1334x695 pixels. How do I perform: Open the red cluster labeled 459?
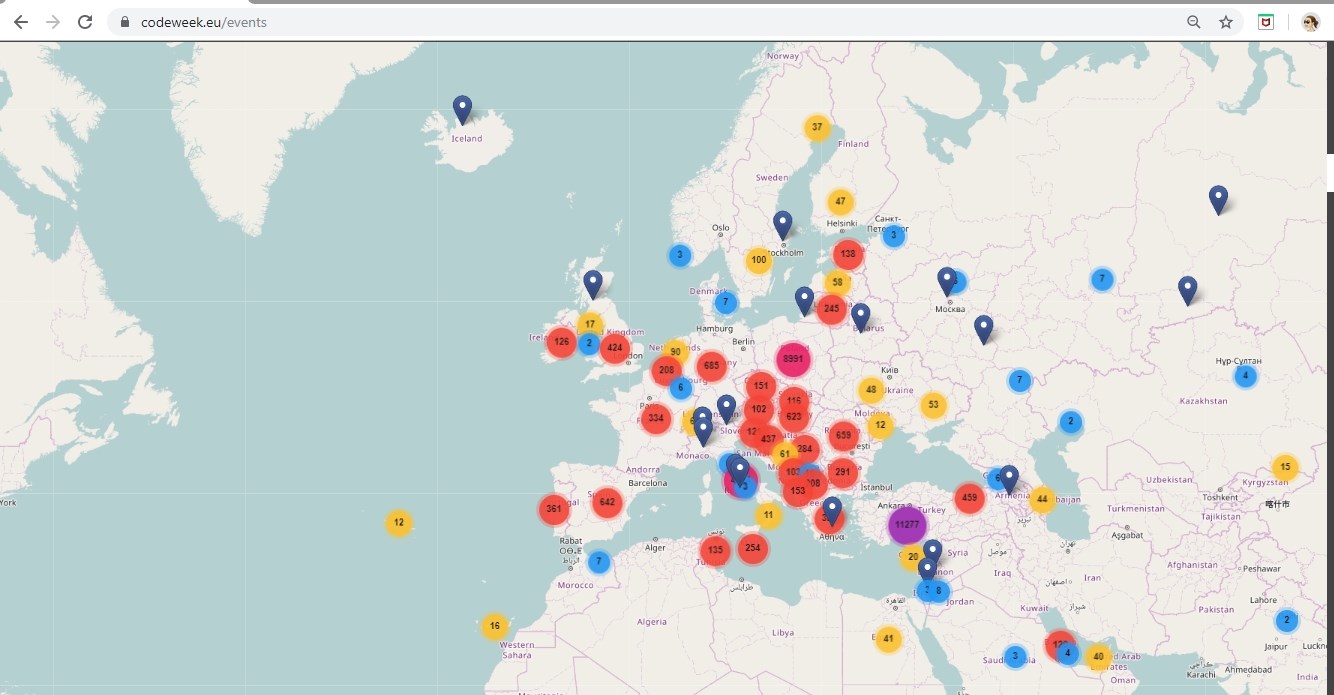[968, 497]
